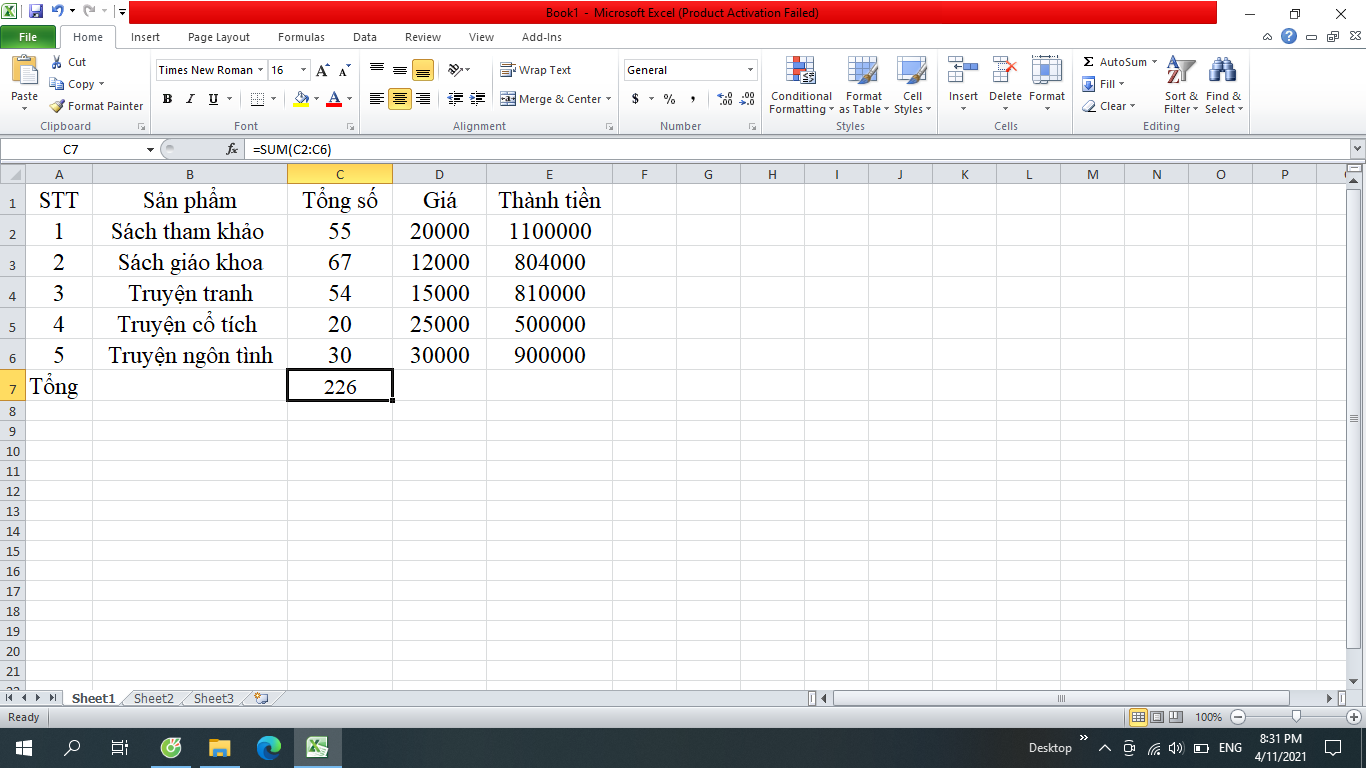
Task: Toggle Underline formatting
Action: point(213,99)
